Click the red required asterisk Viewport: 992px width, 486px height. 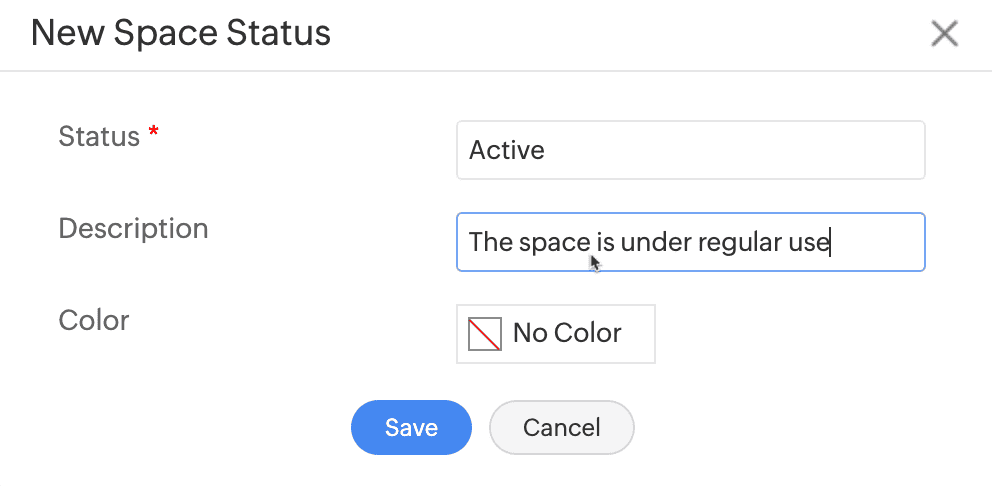(x=153, y=133)
